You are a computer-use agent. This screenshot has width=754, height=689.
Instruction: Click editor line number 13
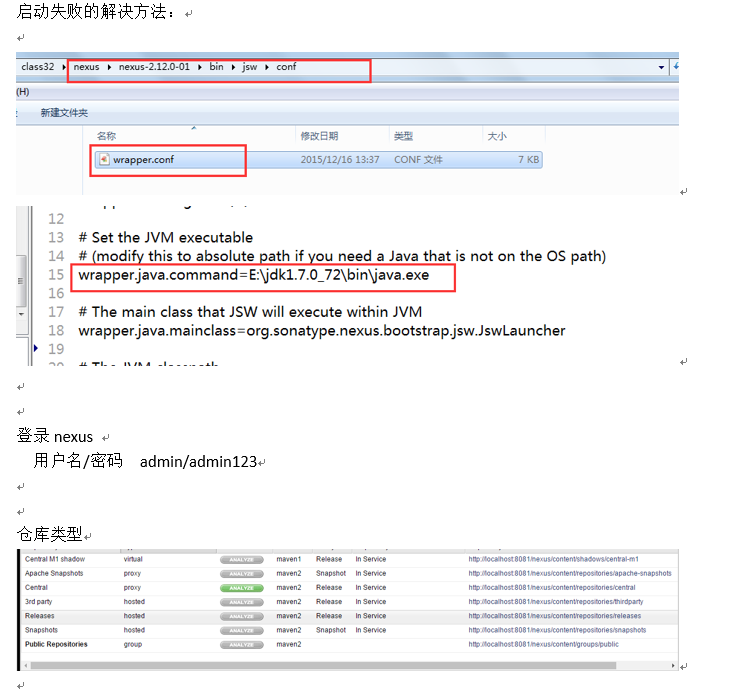(x=56, y=238)
